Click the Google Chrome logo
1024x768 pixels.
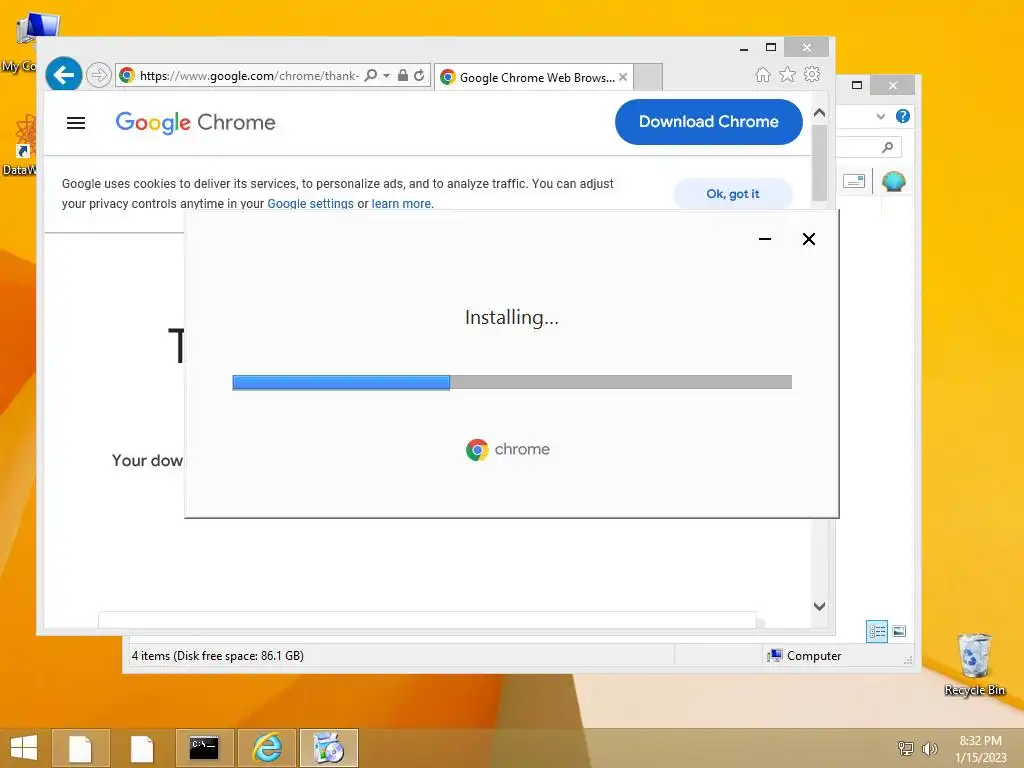(x=195, y=122)
